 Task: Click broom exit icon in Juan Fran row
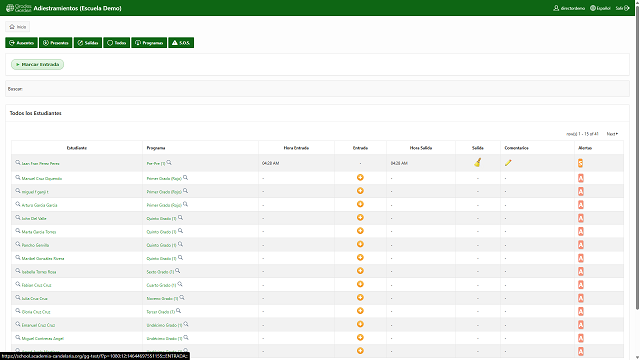pyautogui.click(x=478, y=162)
